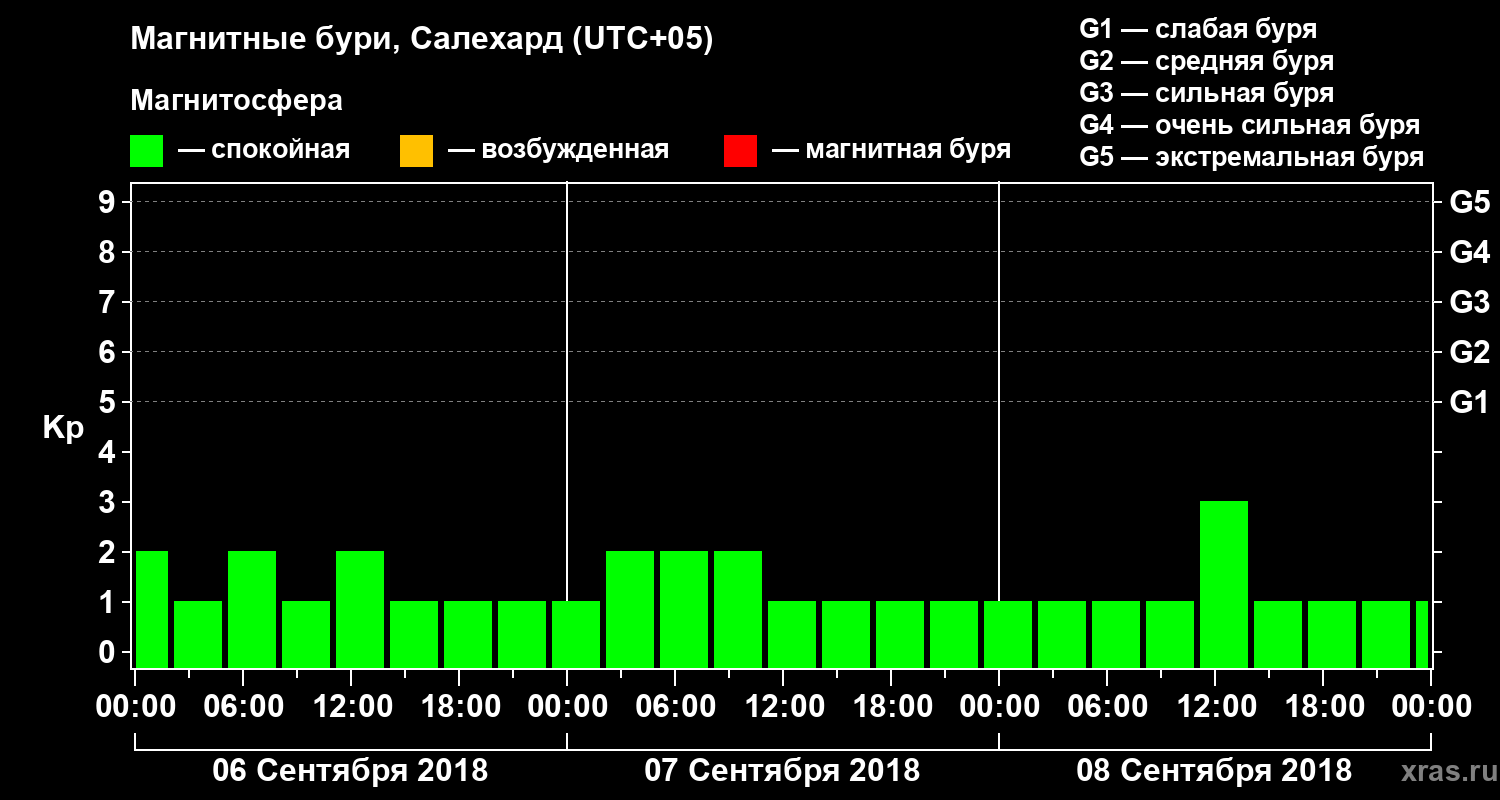1500x800 pixels.
Task: Click the '12:00' time label of 06 Сентября
Action: pyautogui.click(x=352, y=707)
